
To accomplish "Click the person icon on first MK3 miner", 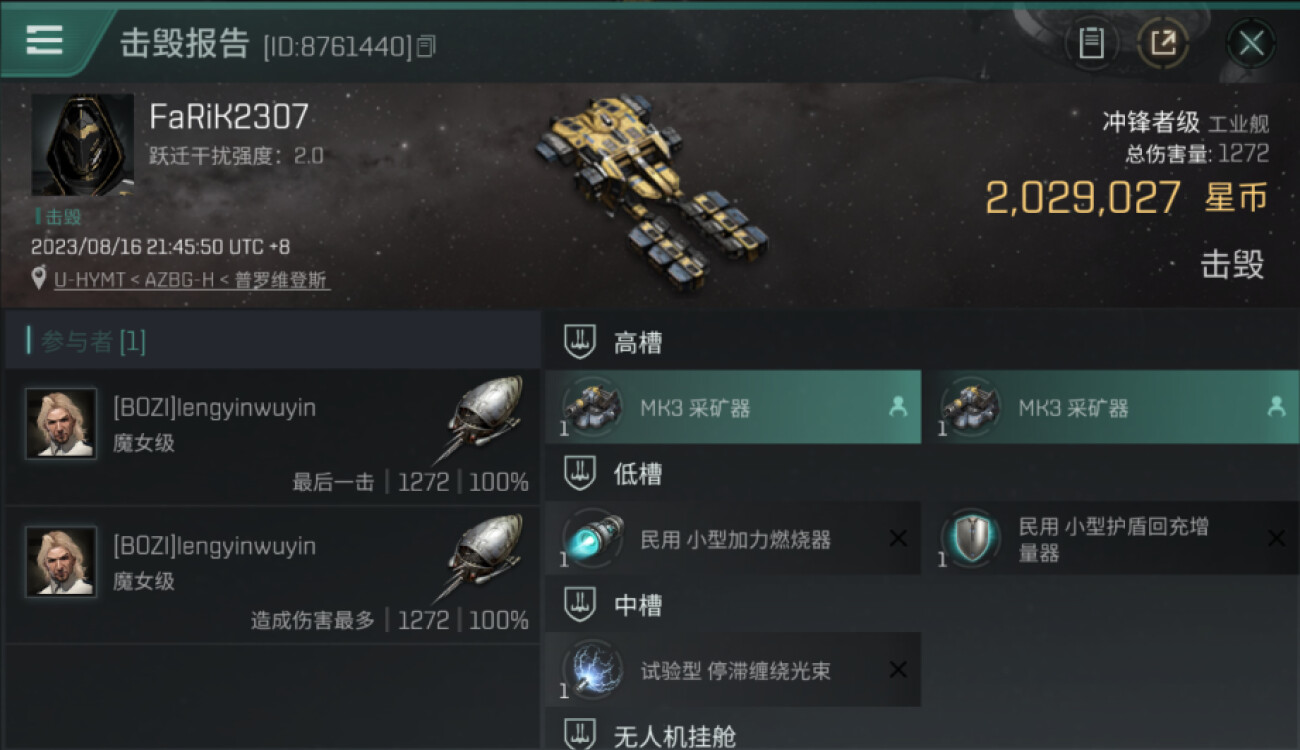I will [898, 406].
